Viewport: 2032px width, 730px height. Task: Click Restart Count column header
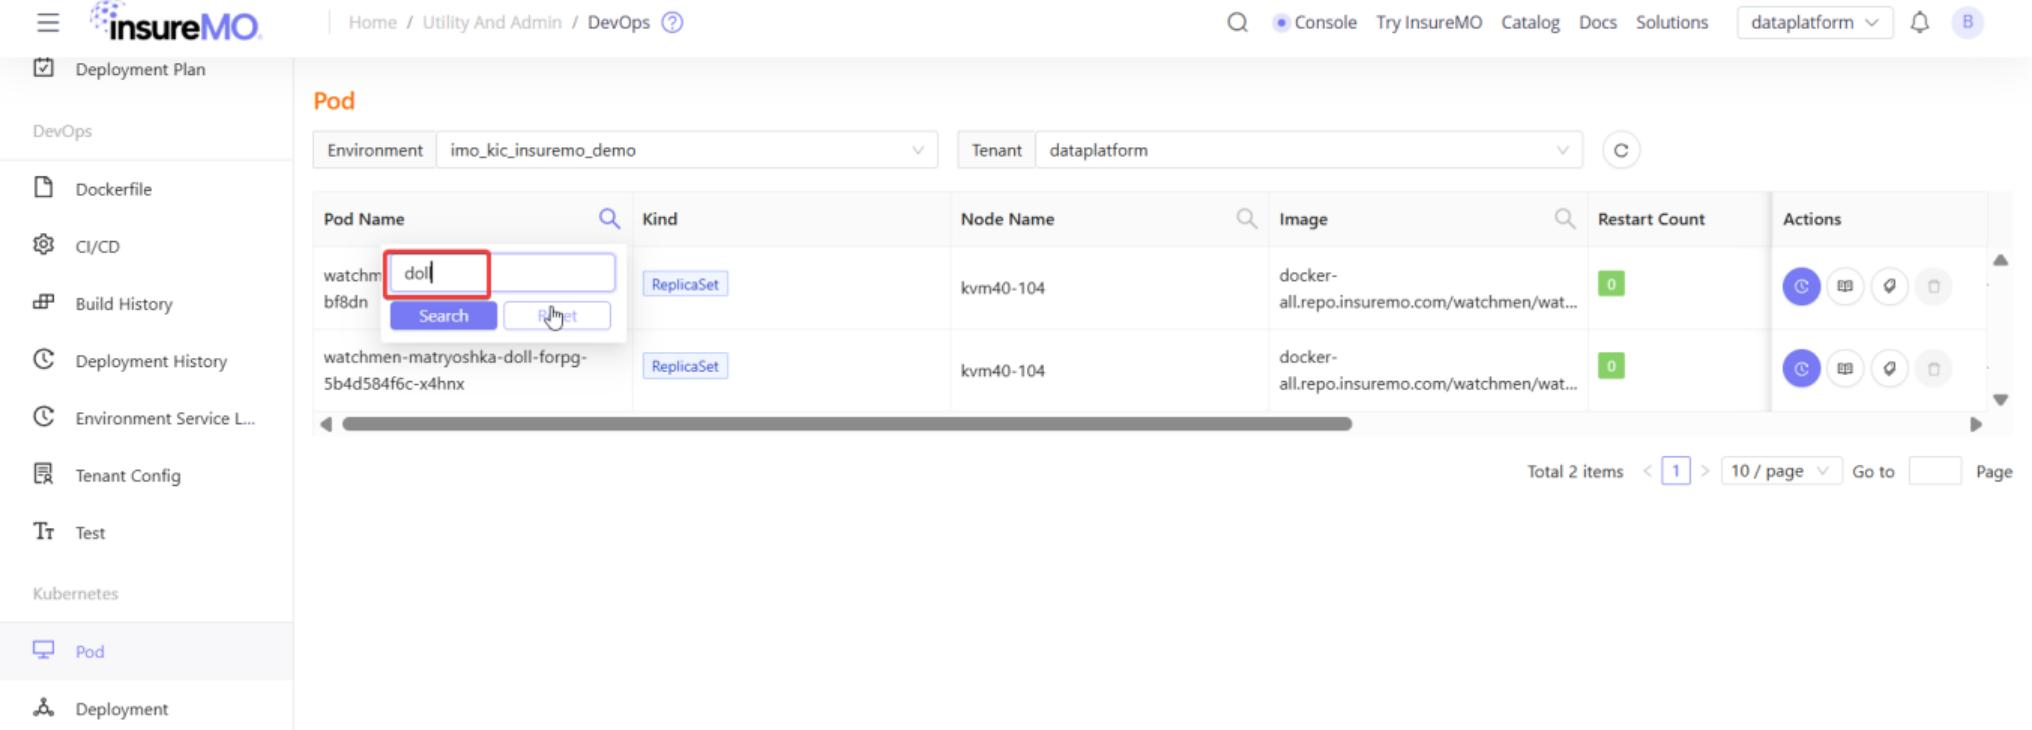pyautogui.click(x=1651, y=219)
